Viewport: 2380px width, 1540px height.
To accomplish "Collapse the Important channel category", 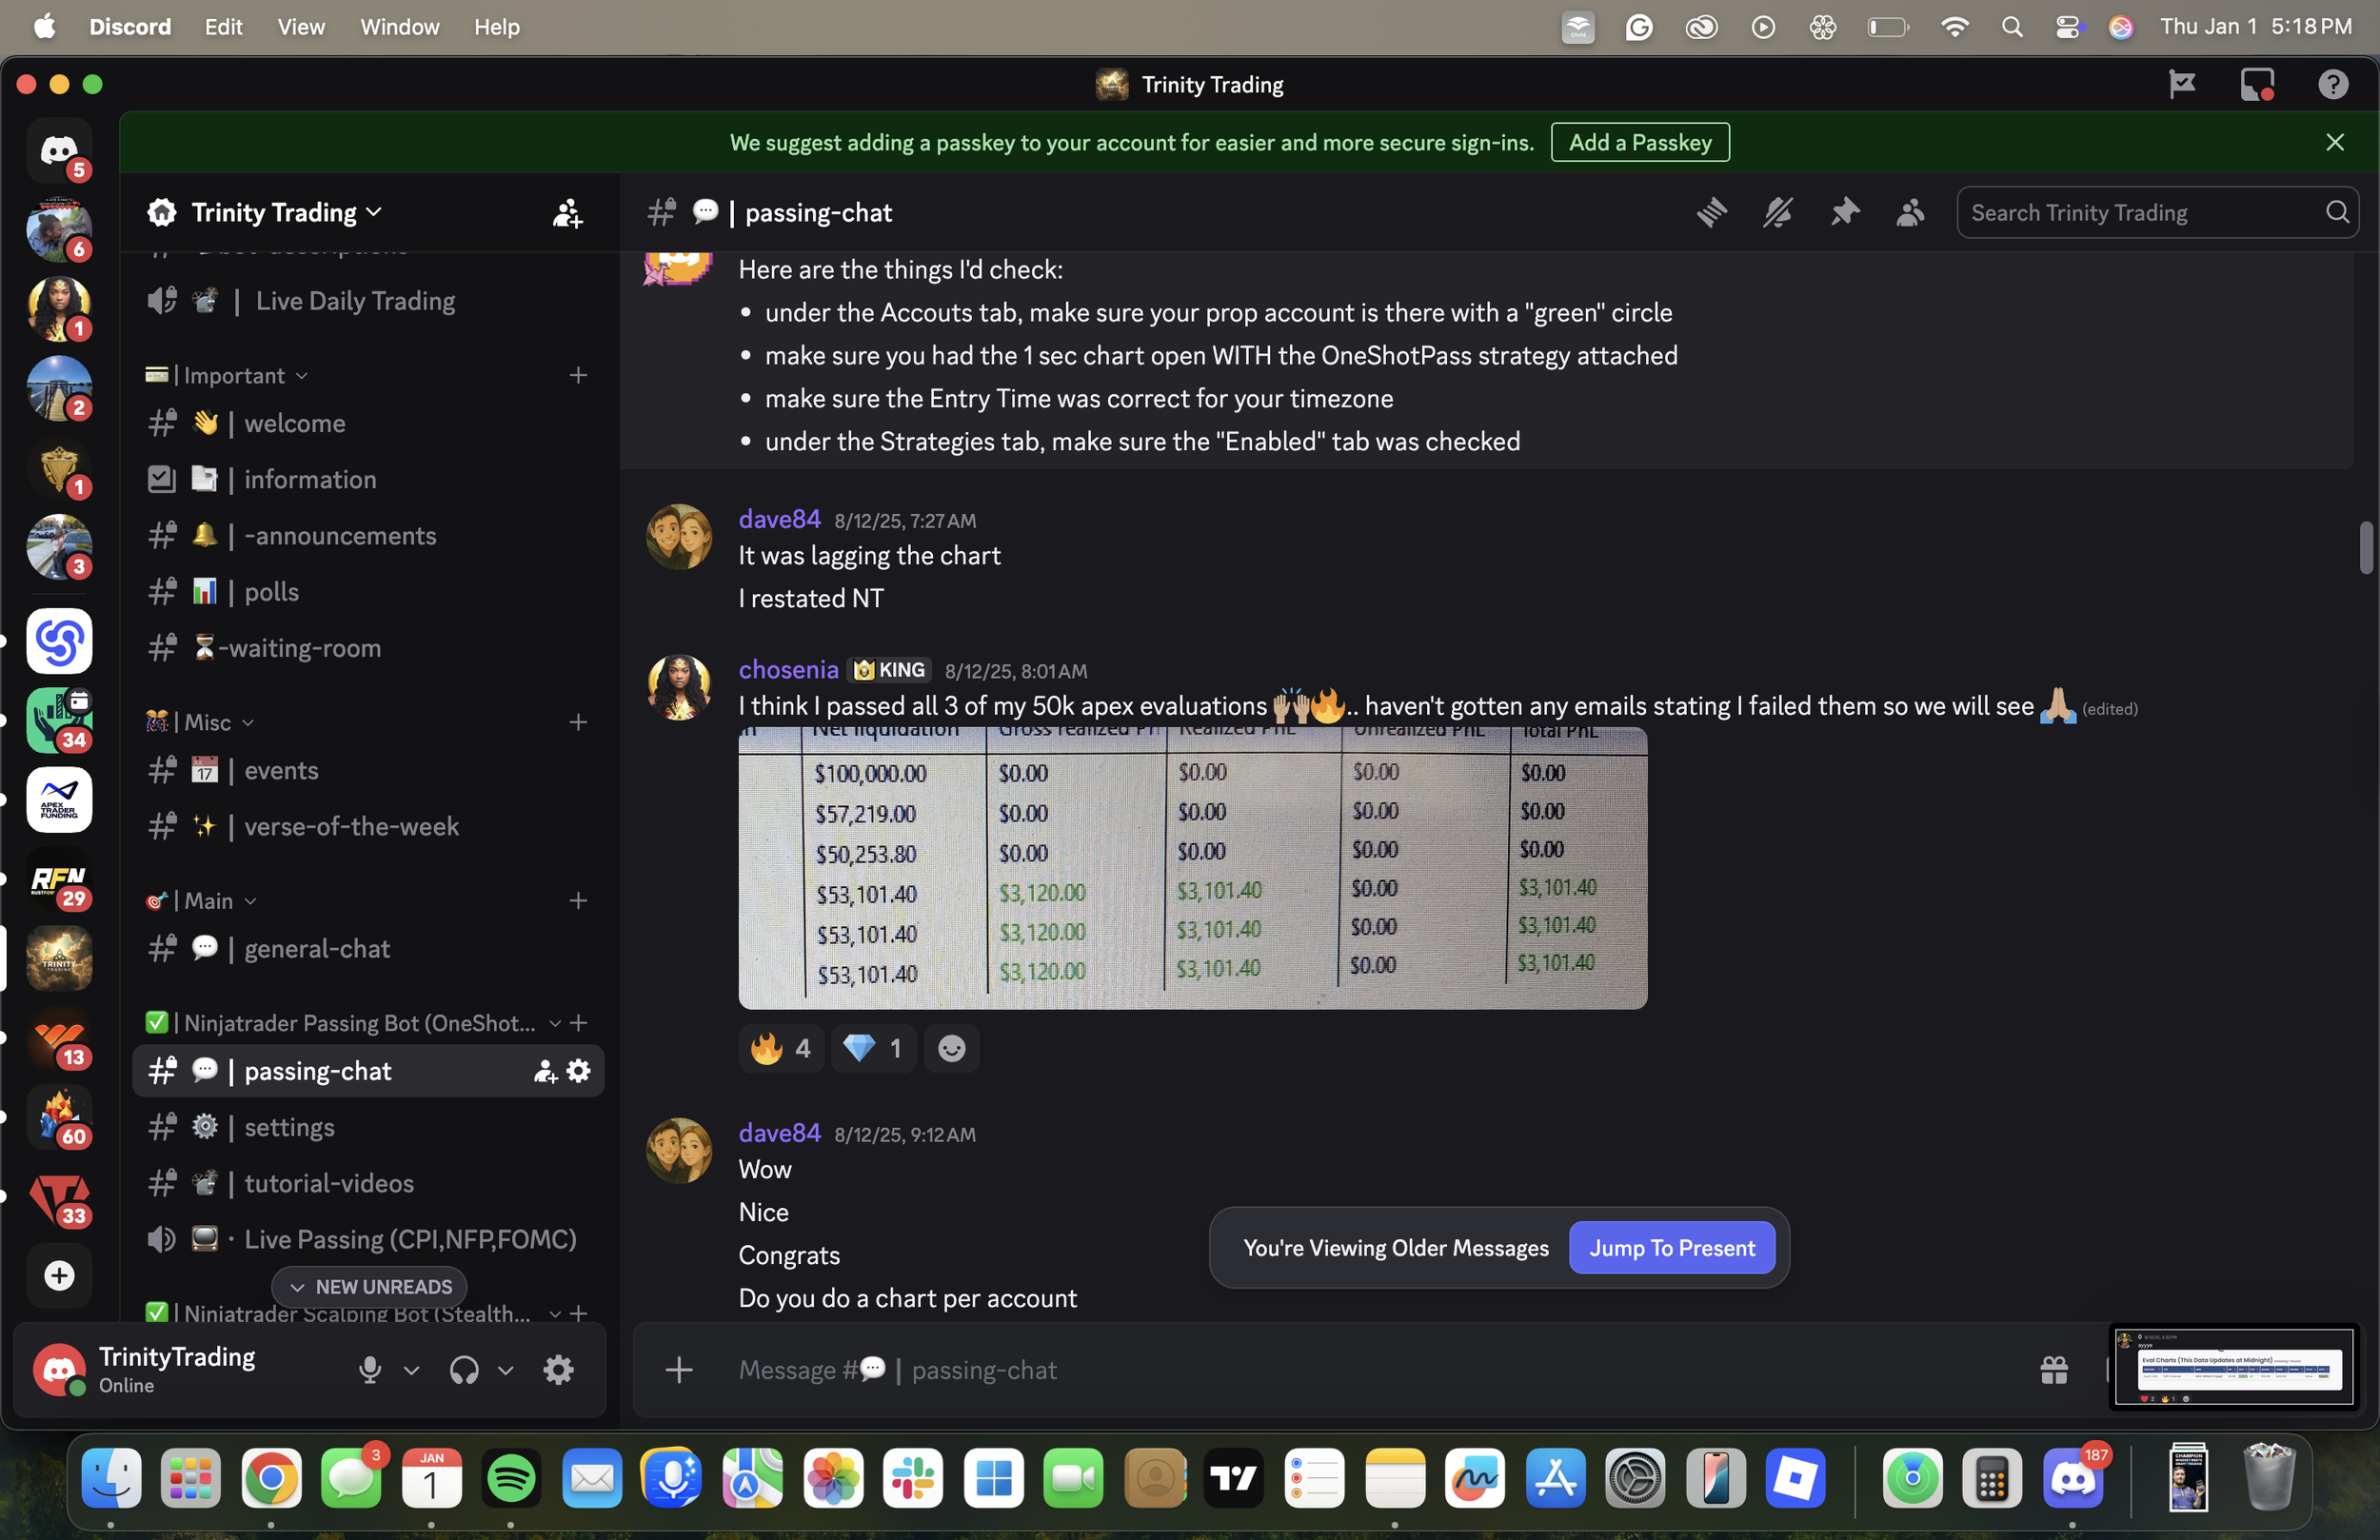I will pos(234,376).
